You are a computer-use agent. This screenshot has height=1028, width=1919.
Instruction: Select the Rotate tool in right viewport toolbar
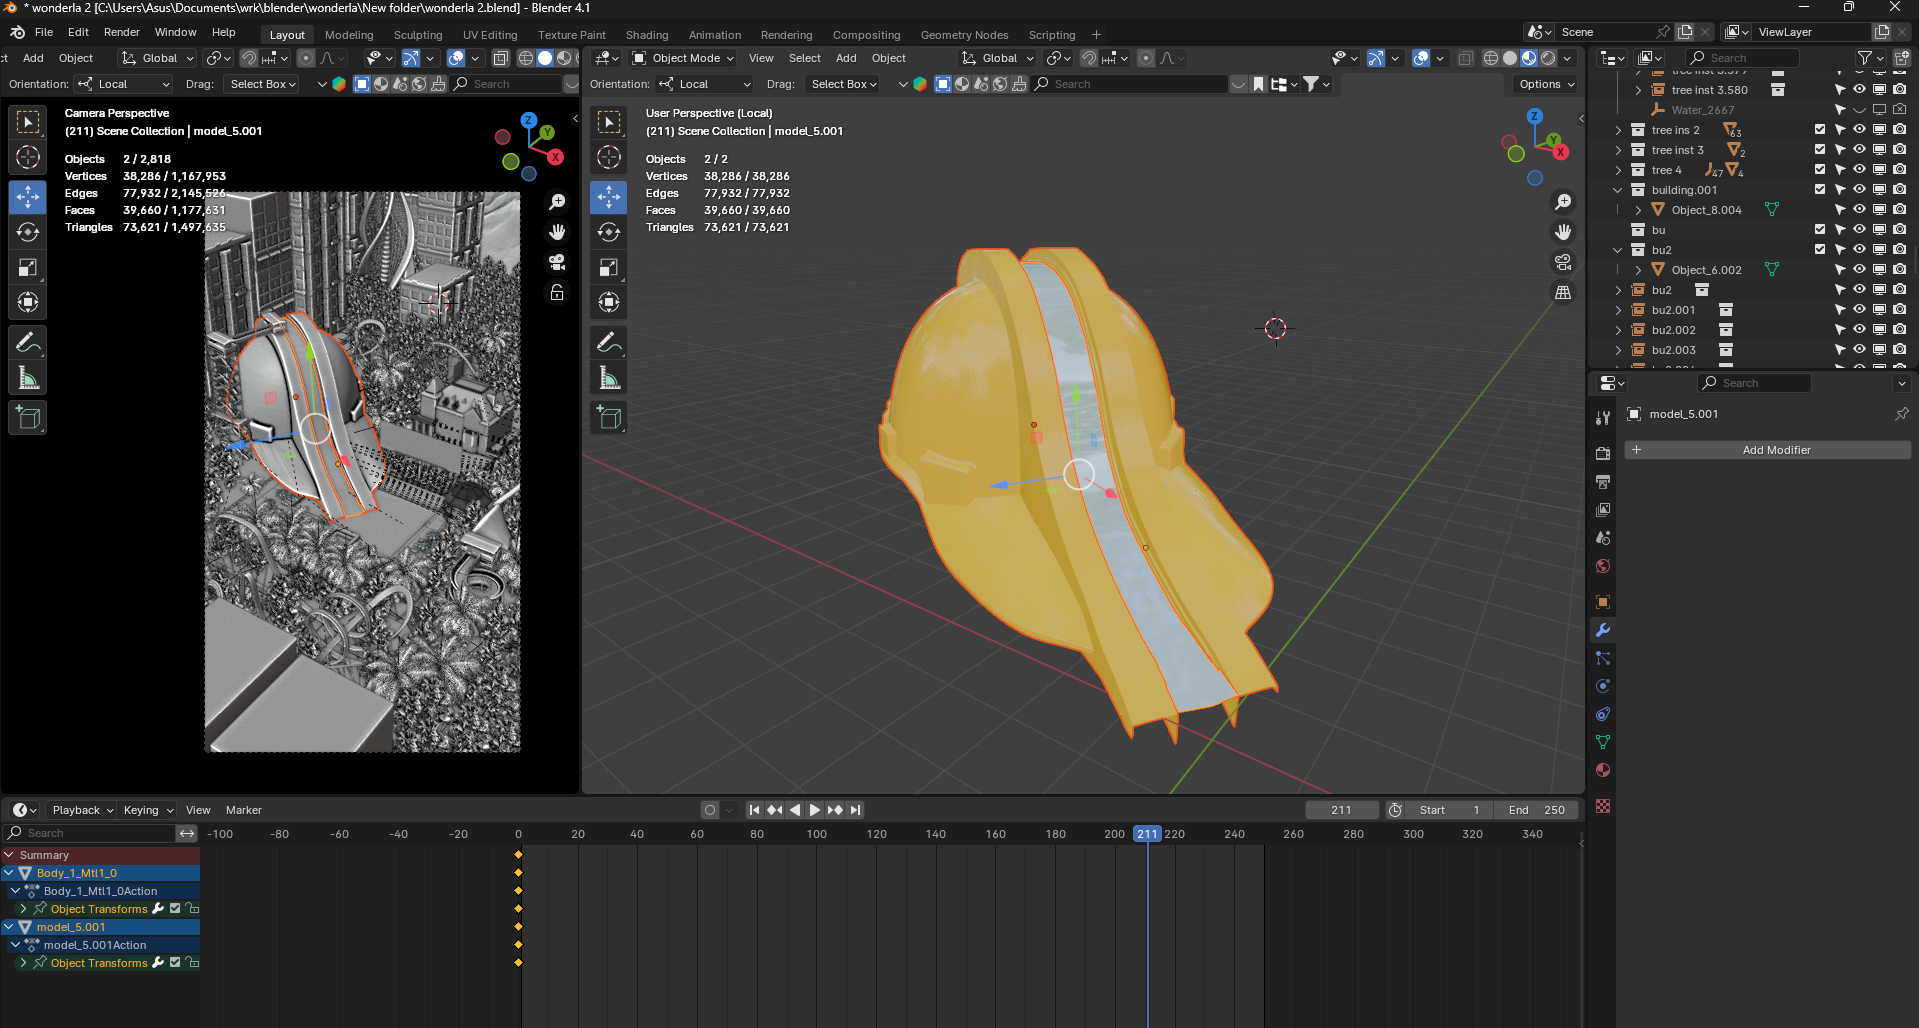(x=609, y=232)
